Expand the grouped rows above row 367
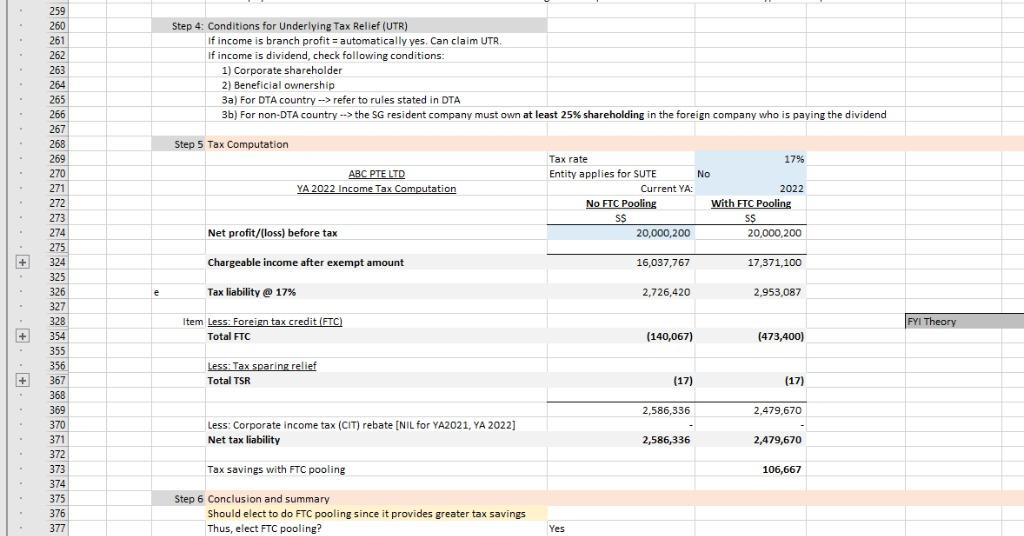Viewport: 1024px width, 536px height. [8, 380]
